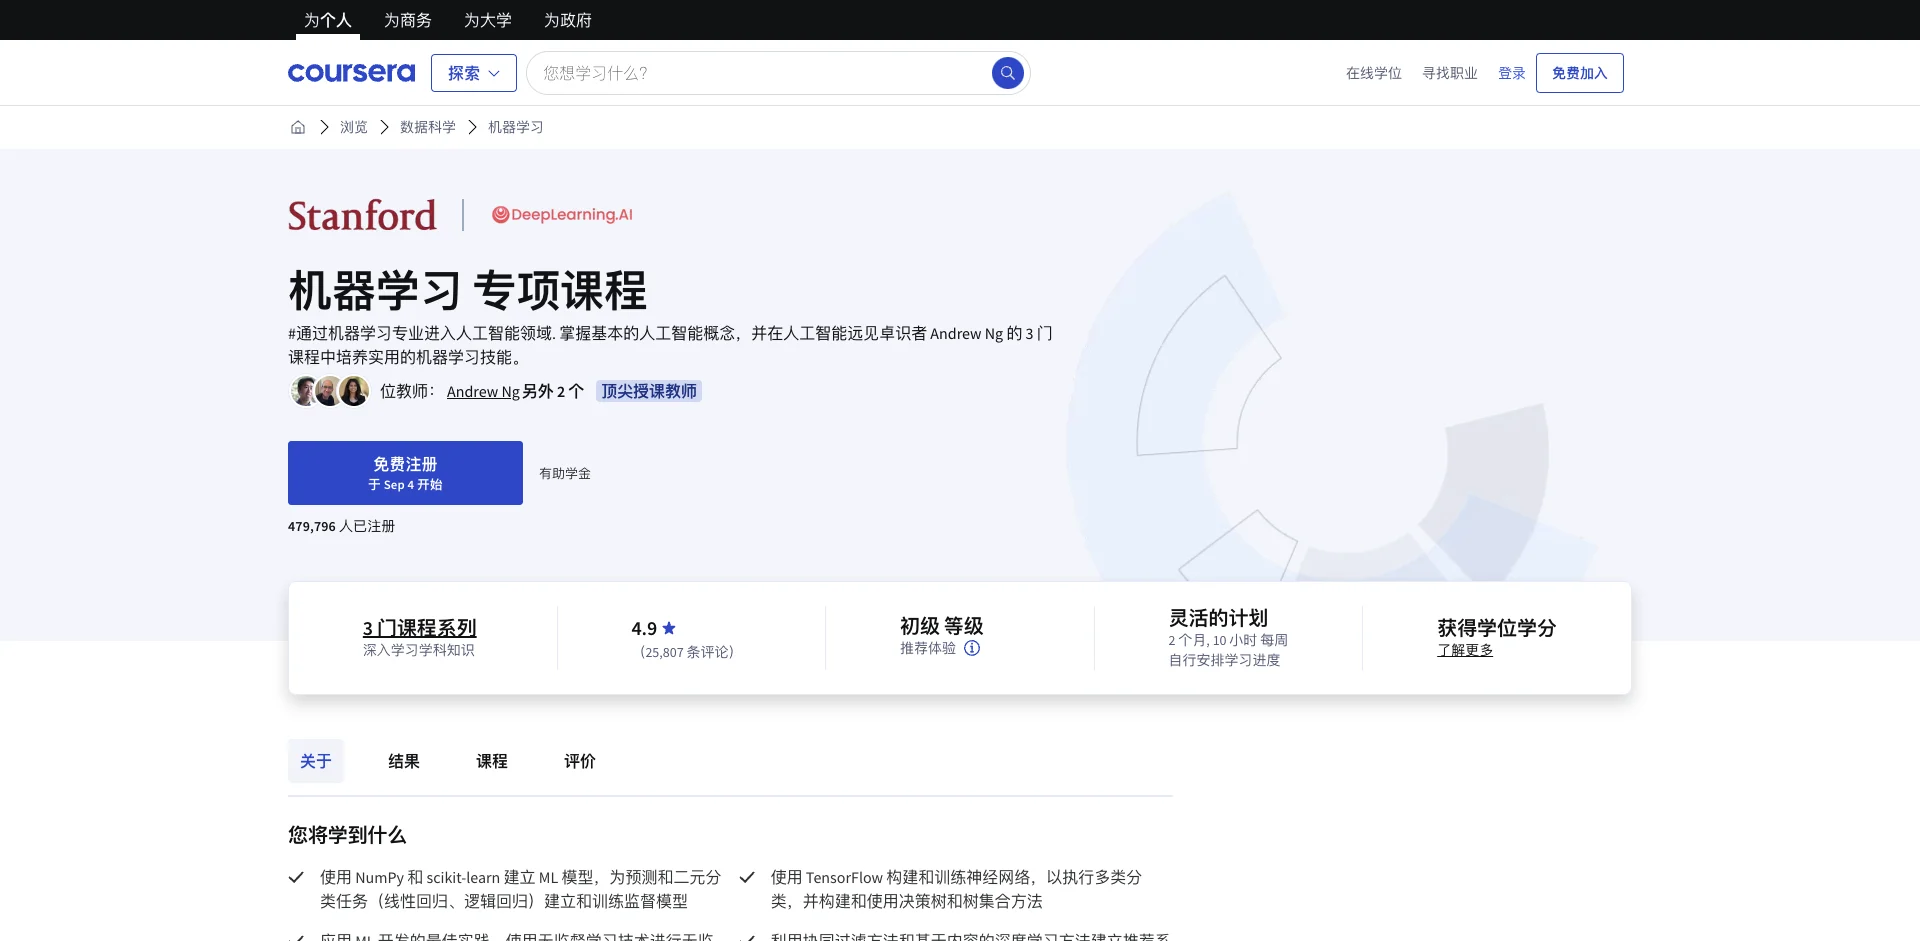This screenshot has height=941, width=1920.
Task: Click the 25,807 条评论 reviews text
Action: 687,652
